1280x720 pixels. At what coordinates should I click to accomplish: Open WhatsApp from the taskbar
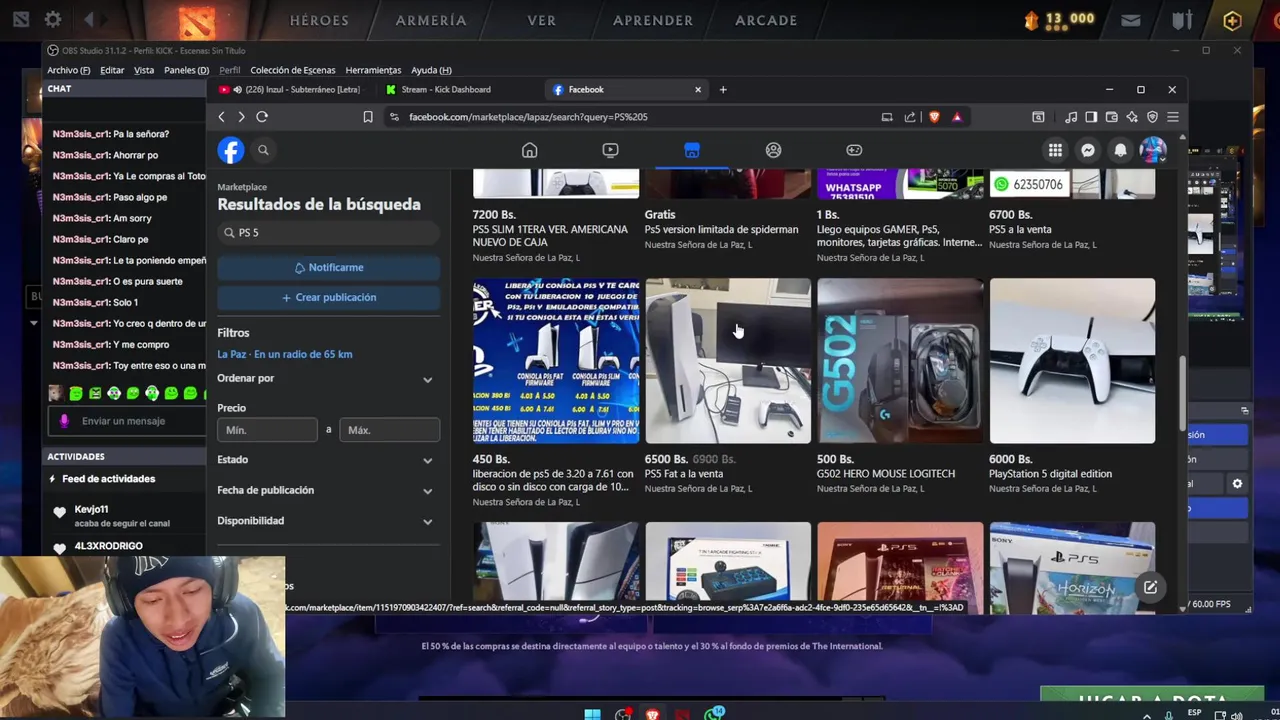click(x=714, y=714)
